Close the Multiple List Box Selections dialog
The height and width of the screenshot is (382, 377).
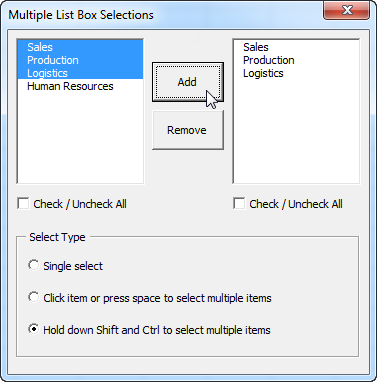[347, 10]
